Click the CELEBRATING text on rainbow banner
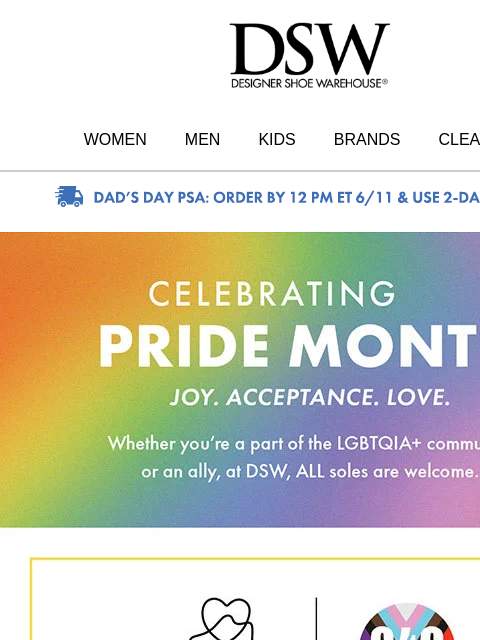Image resolution: width=480 pixels, height=640 pixels. point(273,293)
